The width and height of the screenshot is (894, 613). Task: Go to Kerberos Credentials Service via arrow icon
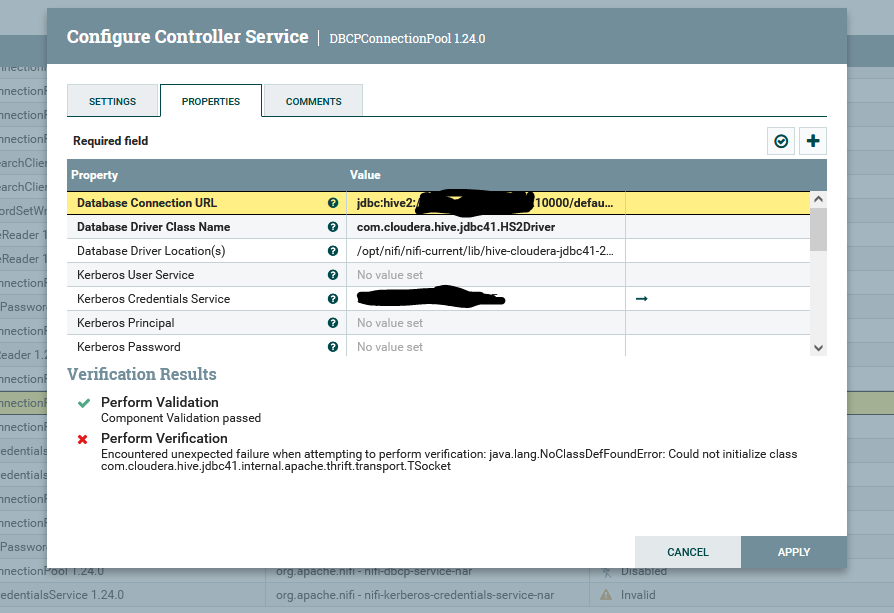[x=641, y=299]
